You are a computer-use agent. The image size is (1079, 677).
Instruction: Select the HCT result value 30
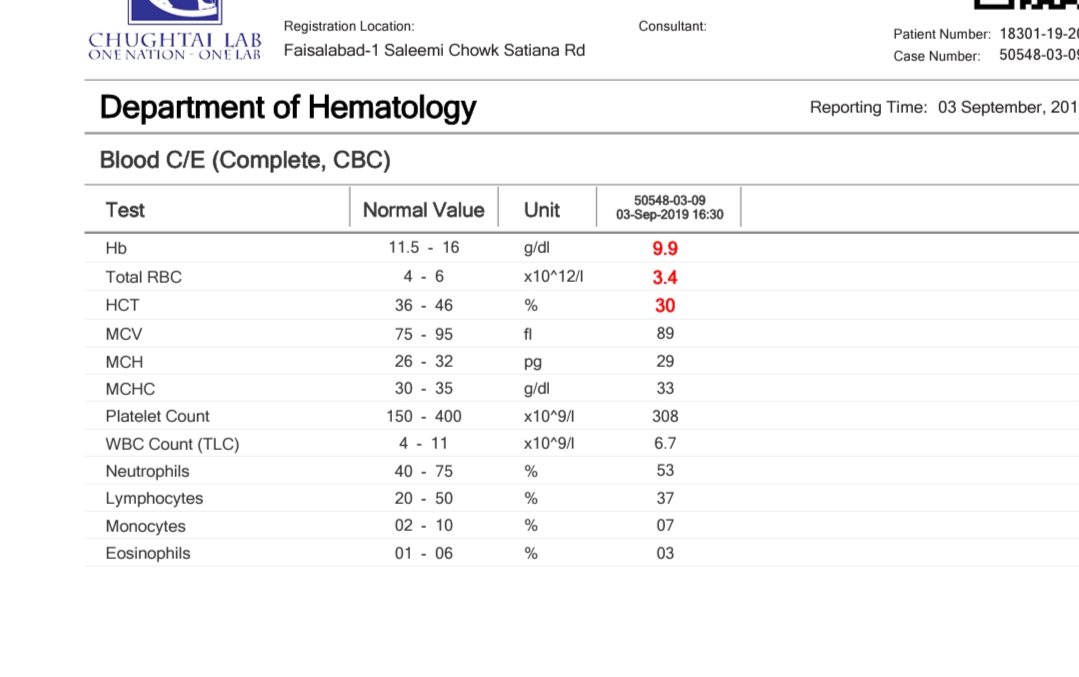(665, 306)
